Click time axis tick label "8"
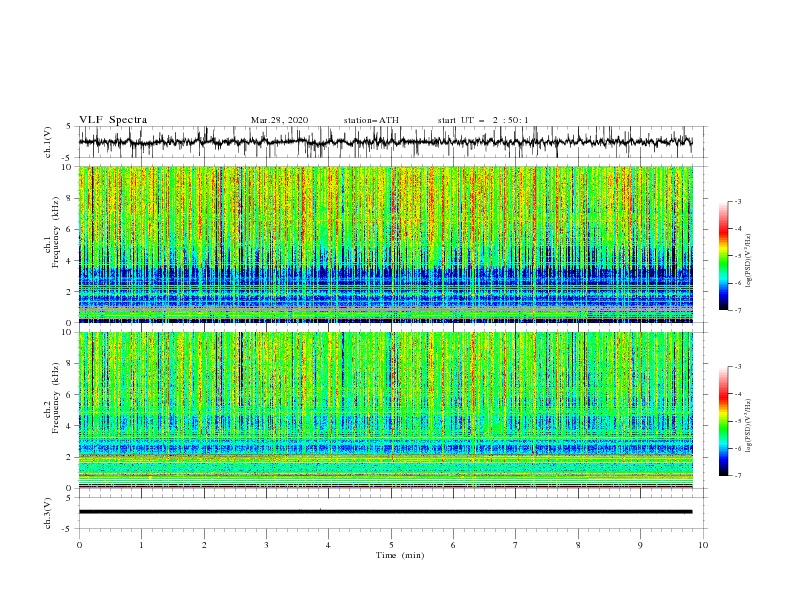 click(x=578, y=545)
